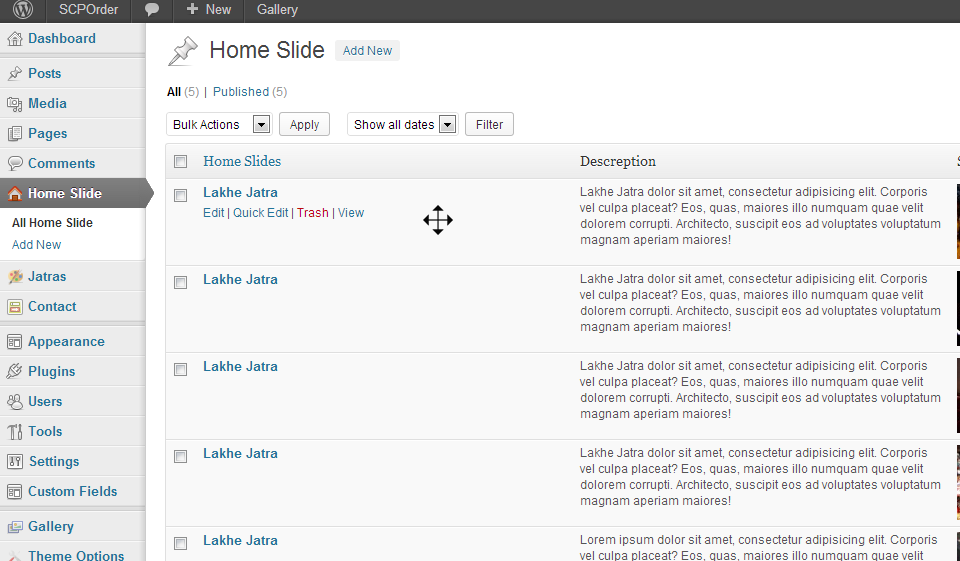Click the Quick Edit link

click(260, 213)
